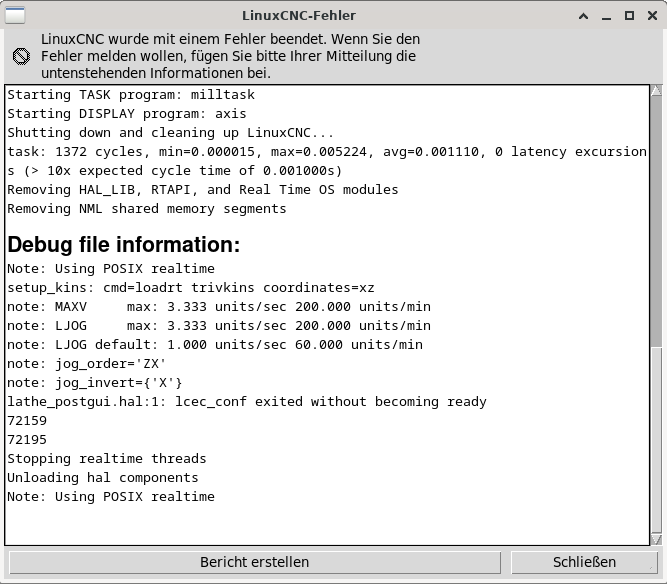Click the number 72159 in the log

27,421
